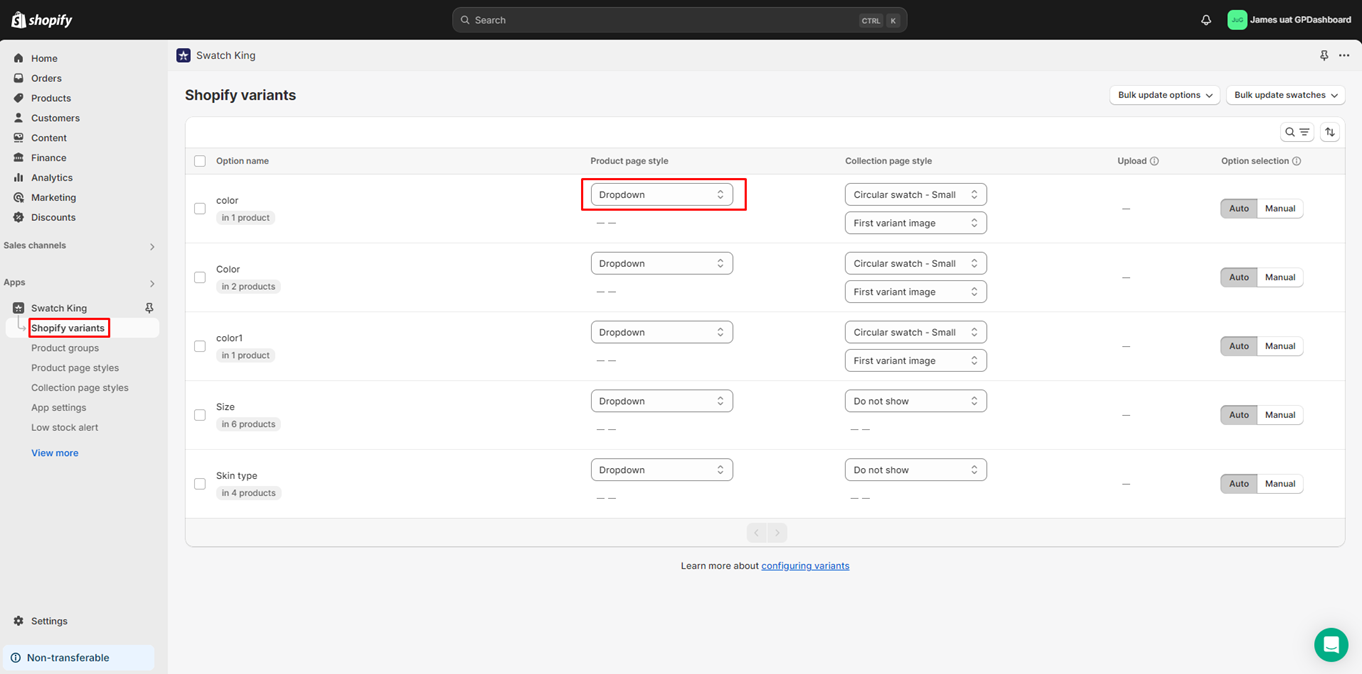Open the chat support bubble
Screen dimensions: 1362x674
(x=1330, y=645)
